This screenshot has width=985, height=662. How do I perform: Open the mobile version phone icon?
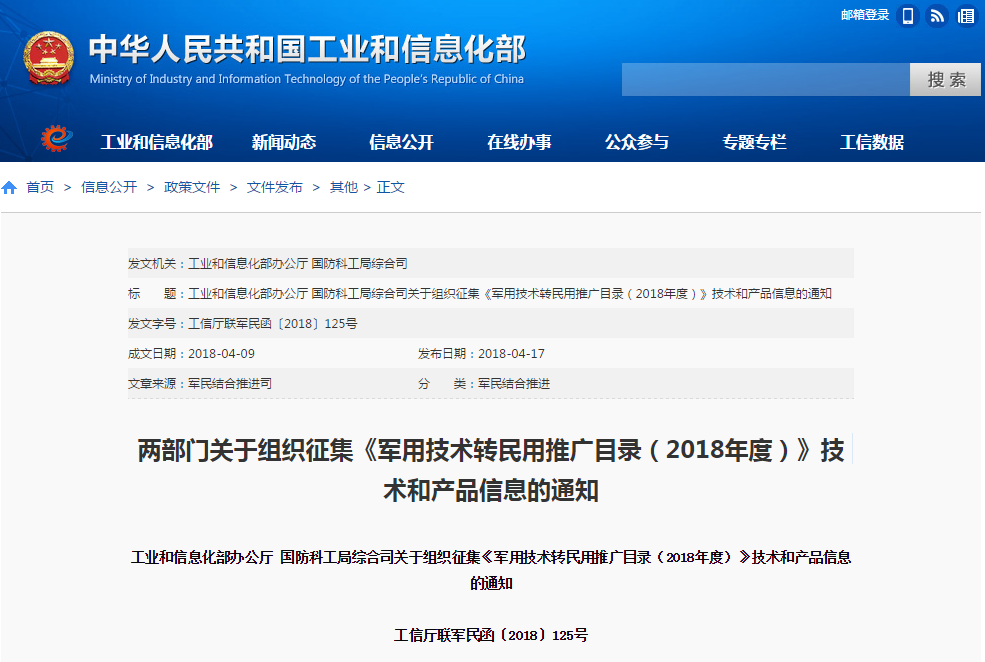(908, 16)
